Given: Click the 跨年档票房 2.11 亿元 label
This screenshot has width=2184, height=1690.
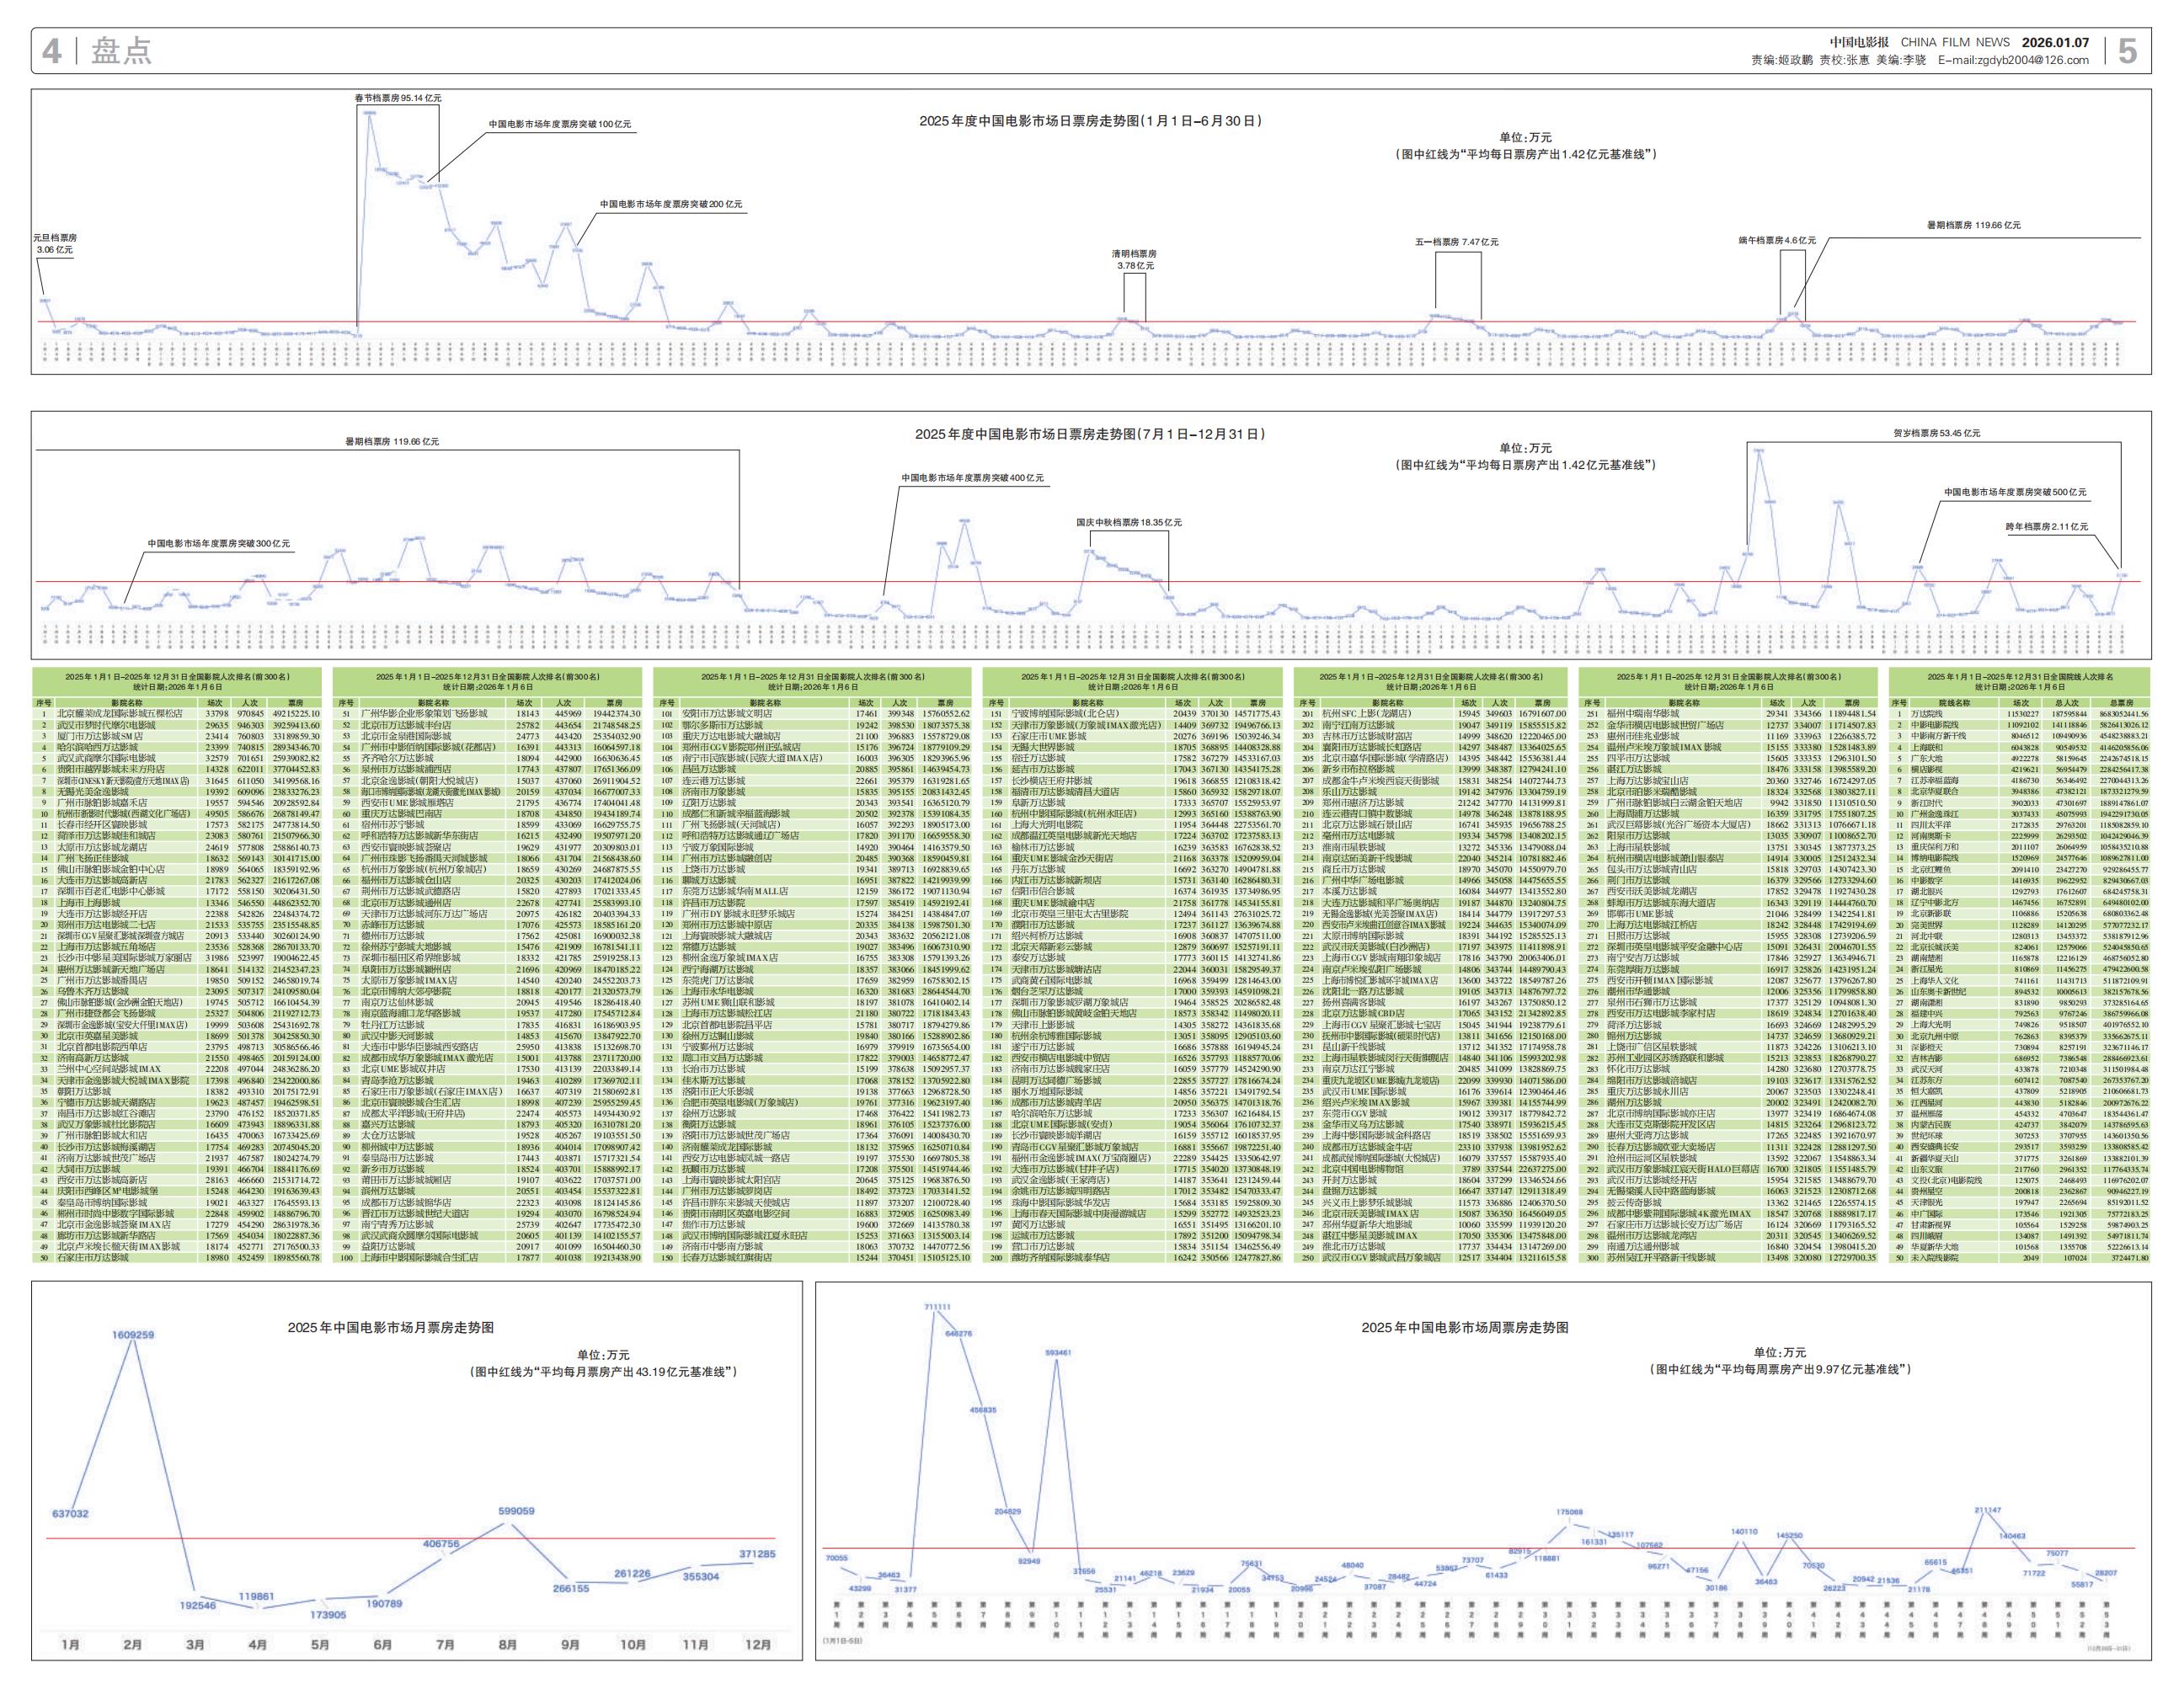Looking at the screenshot, I should tap(2046, 526).
